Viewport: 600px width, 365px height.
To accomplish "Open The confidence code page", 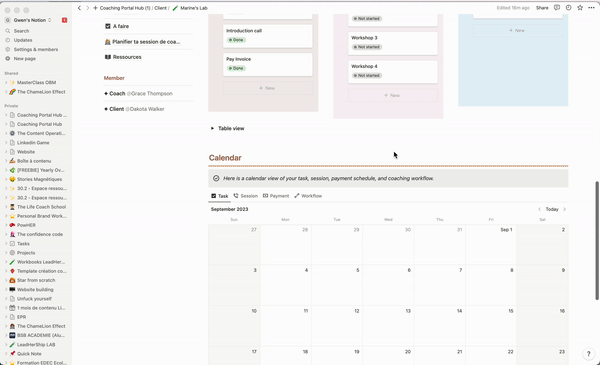I will pyautogui.click(x=40, y=235).
